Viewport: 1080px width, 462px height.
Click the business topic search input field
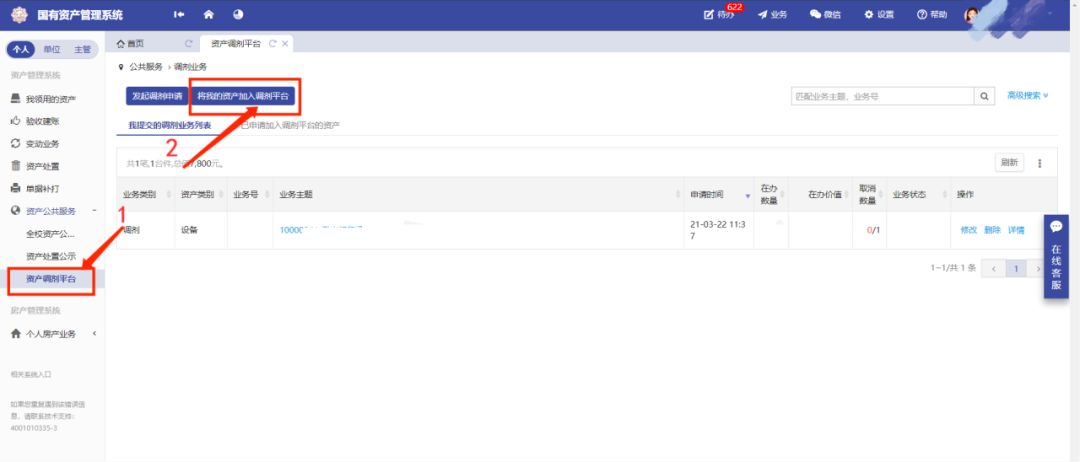click(881, 96)
